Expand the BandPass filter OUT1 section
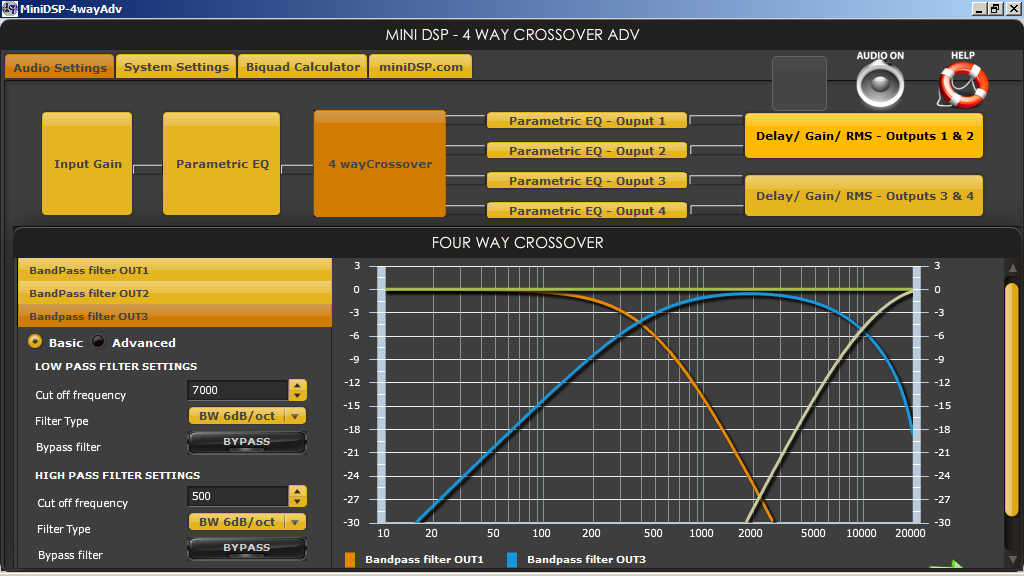The width and height of the screenshot is (1024, 576). coord(175,270)
